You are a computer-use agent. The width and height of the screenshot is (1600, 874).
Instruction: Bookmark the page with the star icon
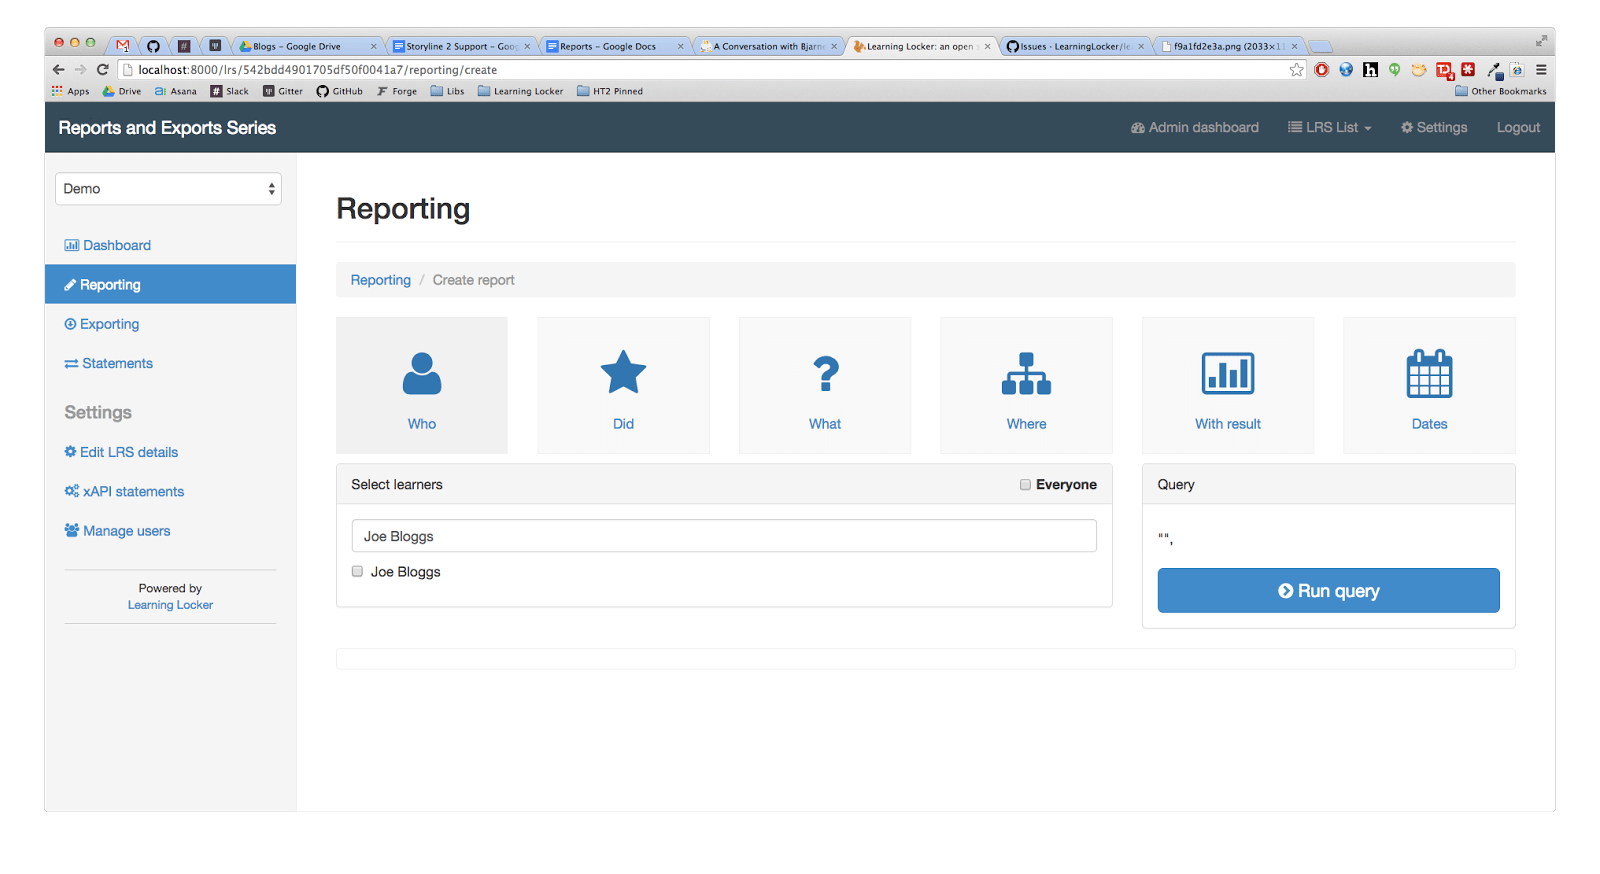[1297, 70]
